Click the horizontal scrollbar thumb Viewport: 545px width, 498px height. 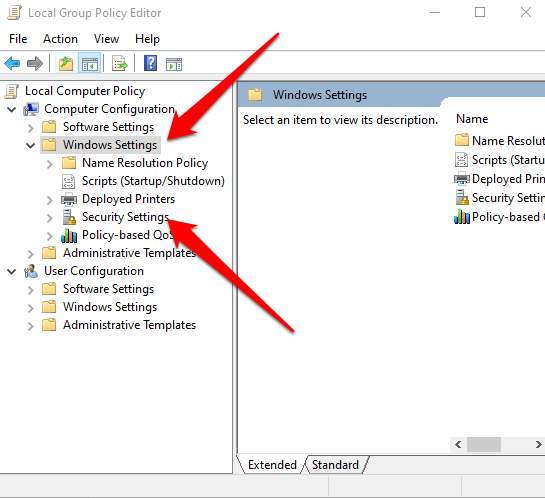(x=483, y=444)
